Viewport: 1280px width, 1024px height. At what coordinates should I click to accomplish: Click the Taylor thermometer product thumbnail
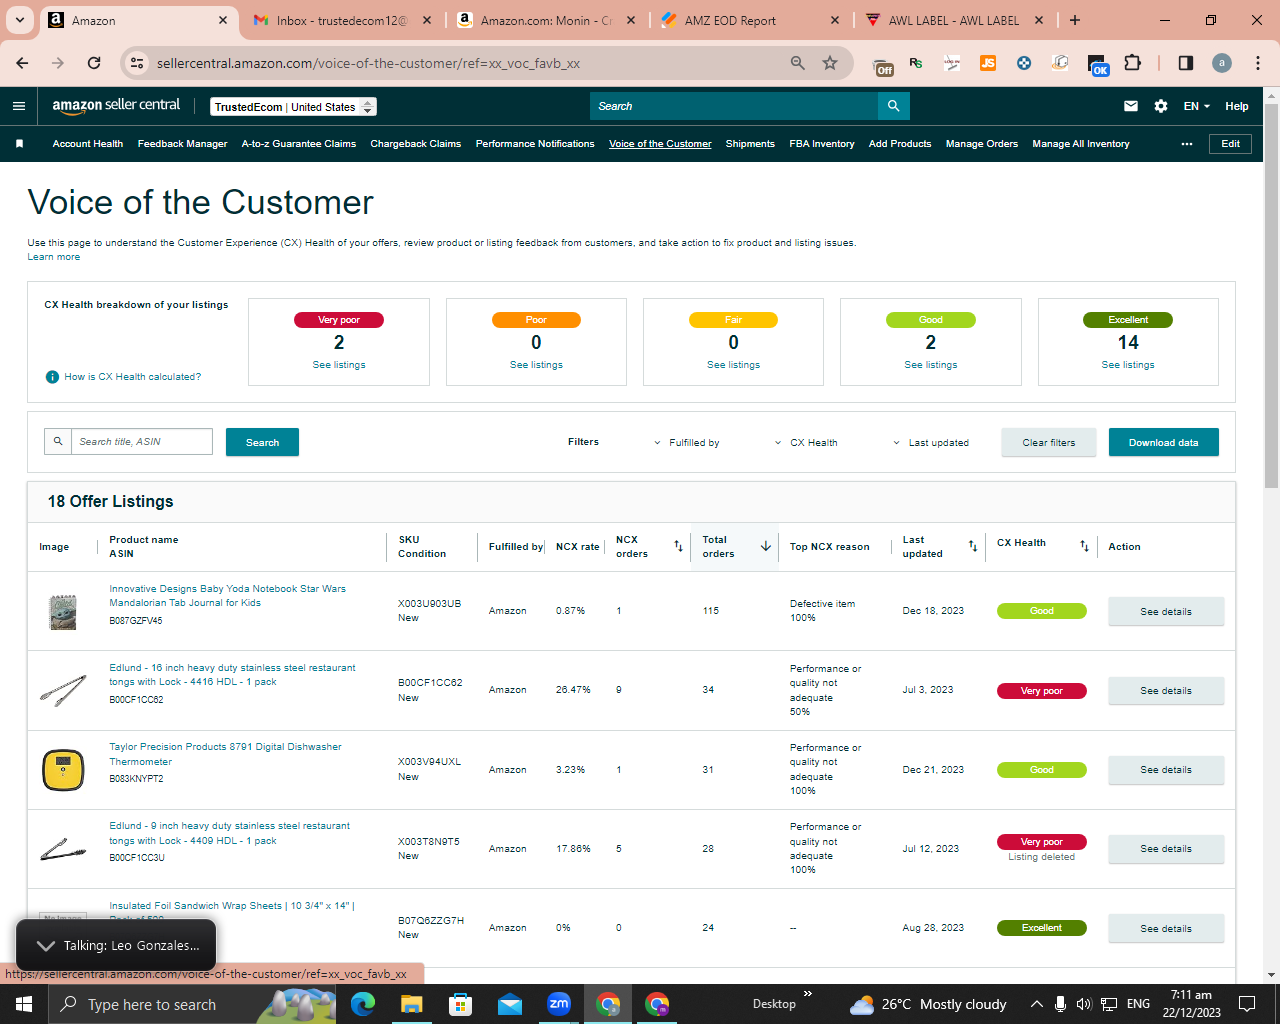tap(63, 770)
